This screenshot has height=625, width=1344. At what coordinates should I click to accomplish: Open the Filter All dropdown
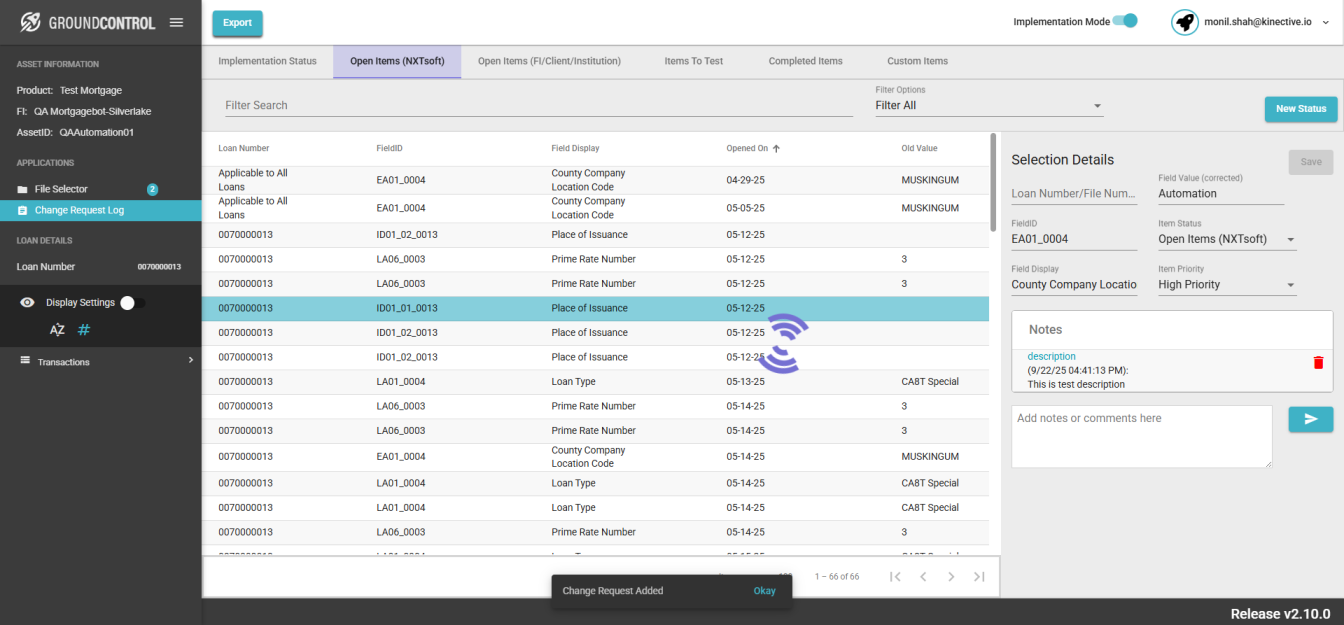989,105
